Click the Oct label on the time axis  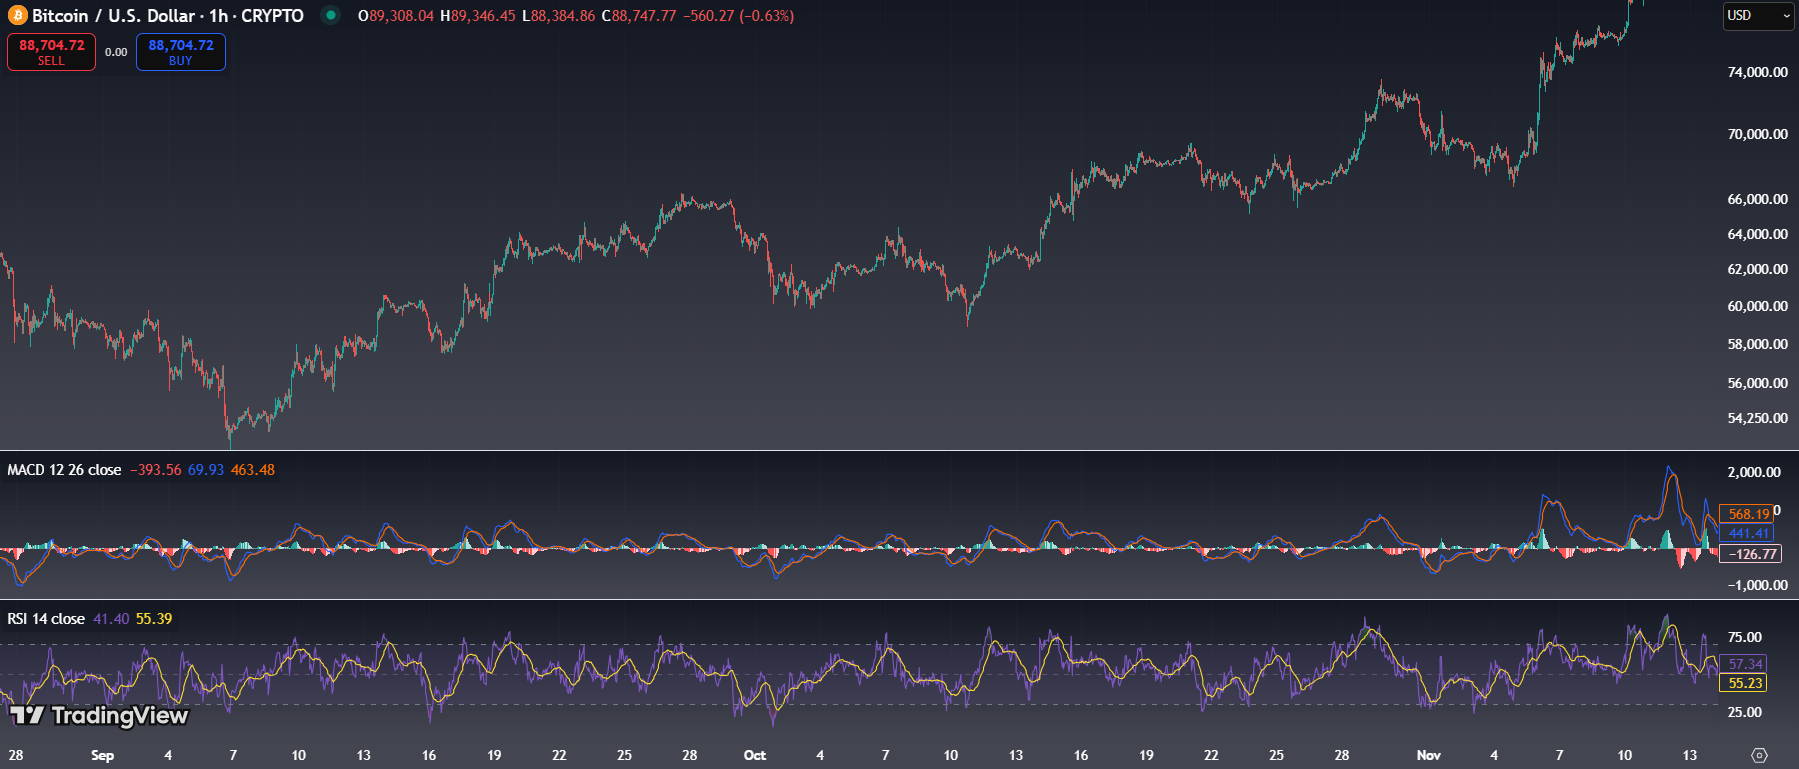(x=755, y=755)
